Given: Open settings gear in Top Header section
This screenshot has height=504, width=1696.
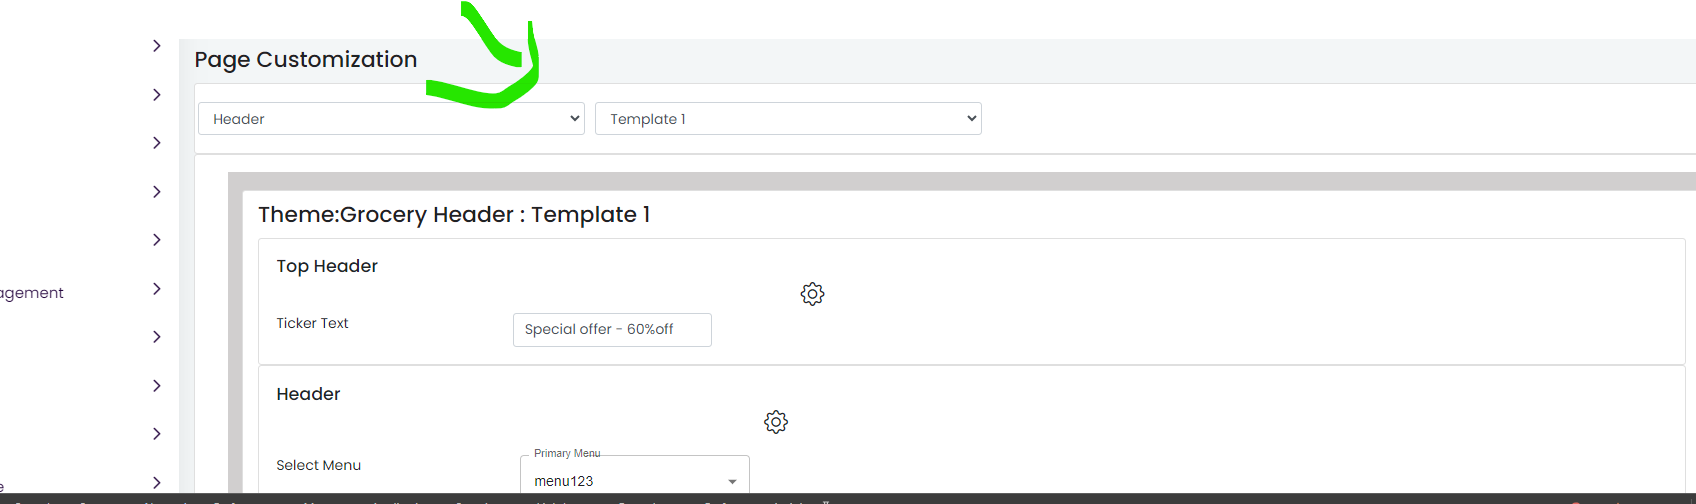Looking at the screenshot, I should pos(812,294).
